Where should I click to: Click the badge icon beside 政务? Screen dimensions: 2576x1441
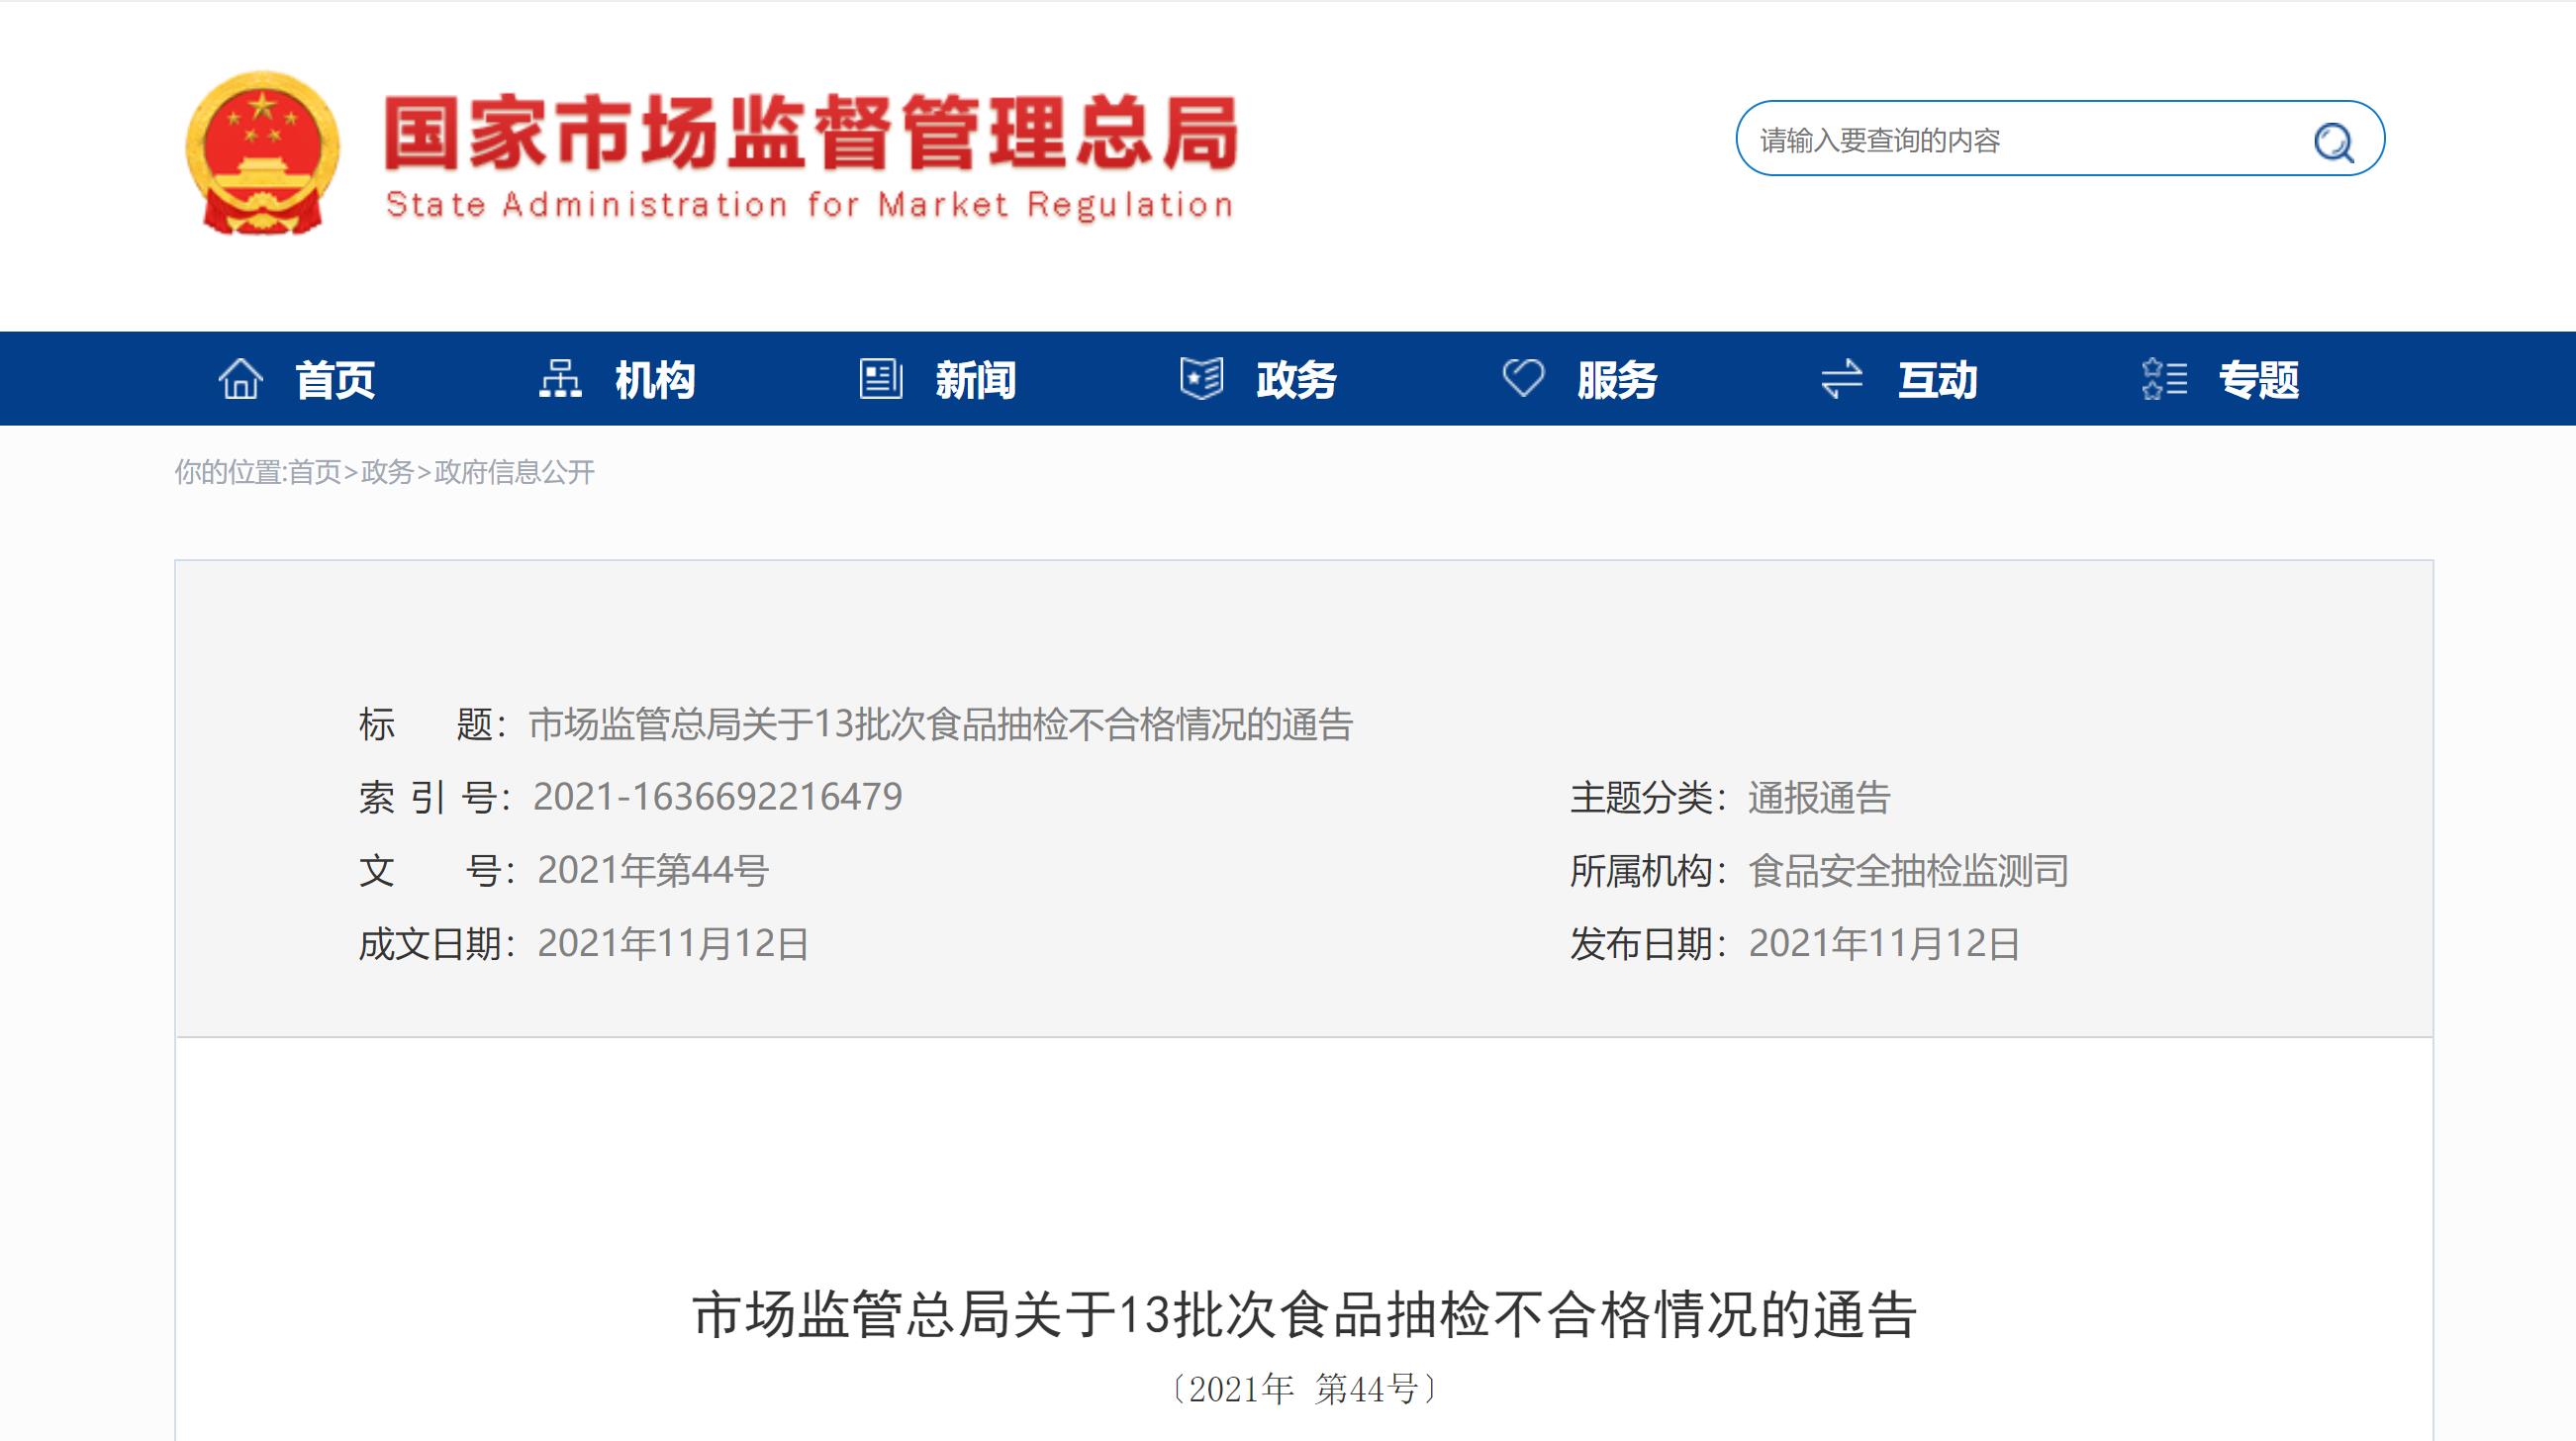1201,379
